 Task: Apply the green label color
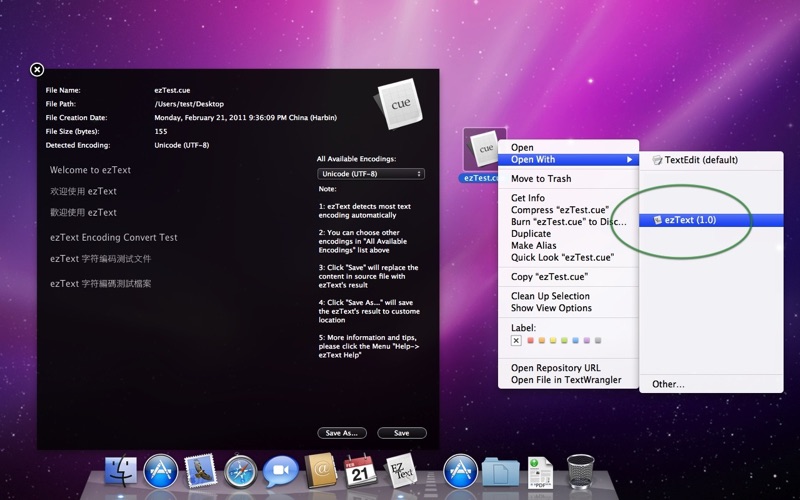564,340
